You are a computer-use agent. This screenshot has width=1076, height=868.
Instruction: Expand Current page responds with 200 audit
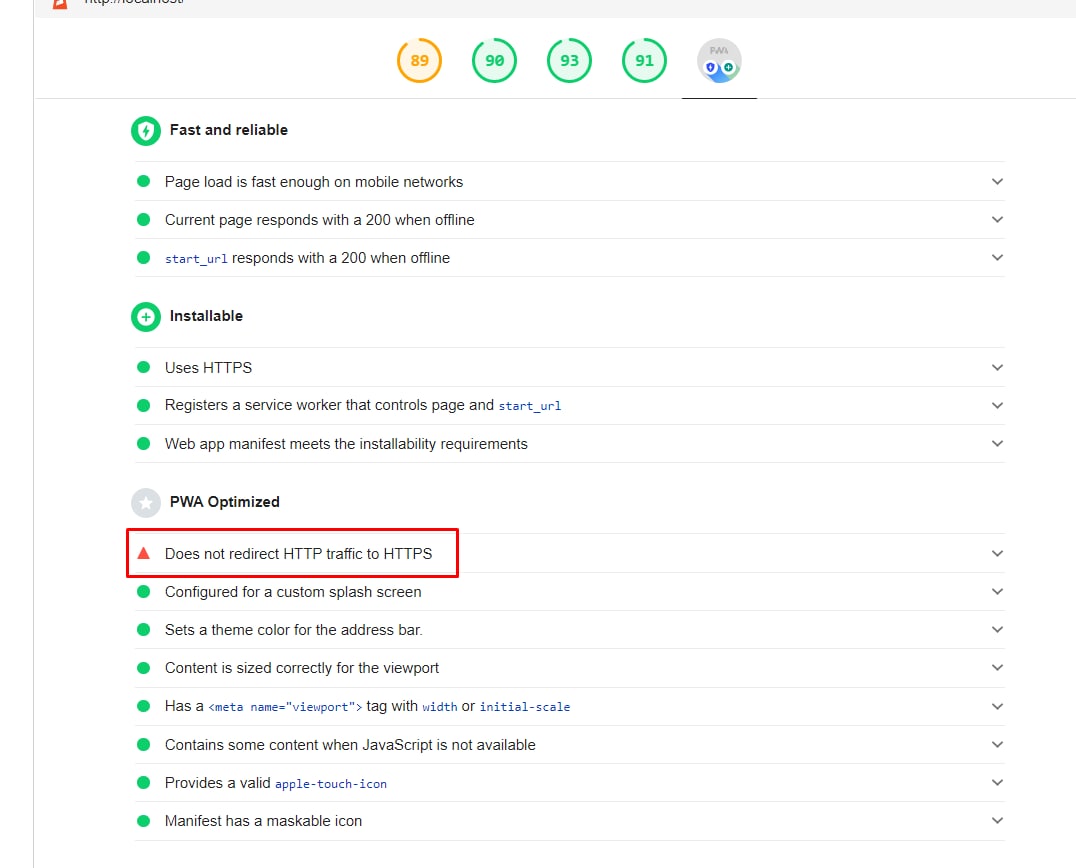click(997, 220)
